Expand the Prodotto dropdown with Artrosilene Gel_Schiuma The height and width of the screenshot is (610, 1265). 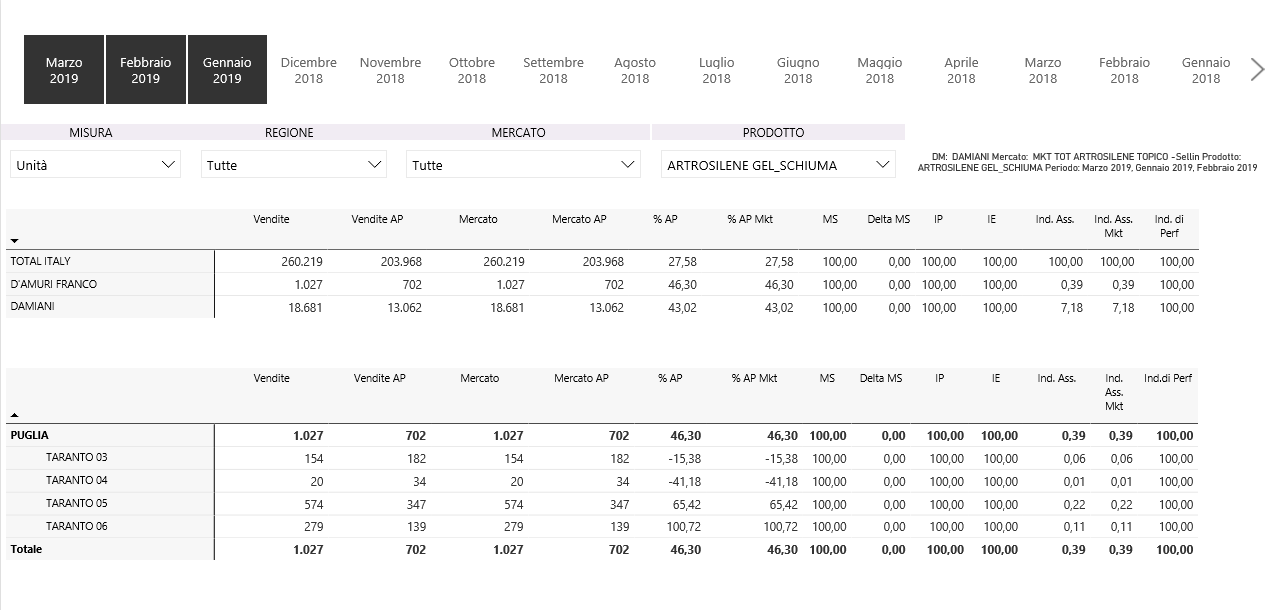coord(777,165)
